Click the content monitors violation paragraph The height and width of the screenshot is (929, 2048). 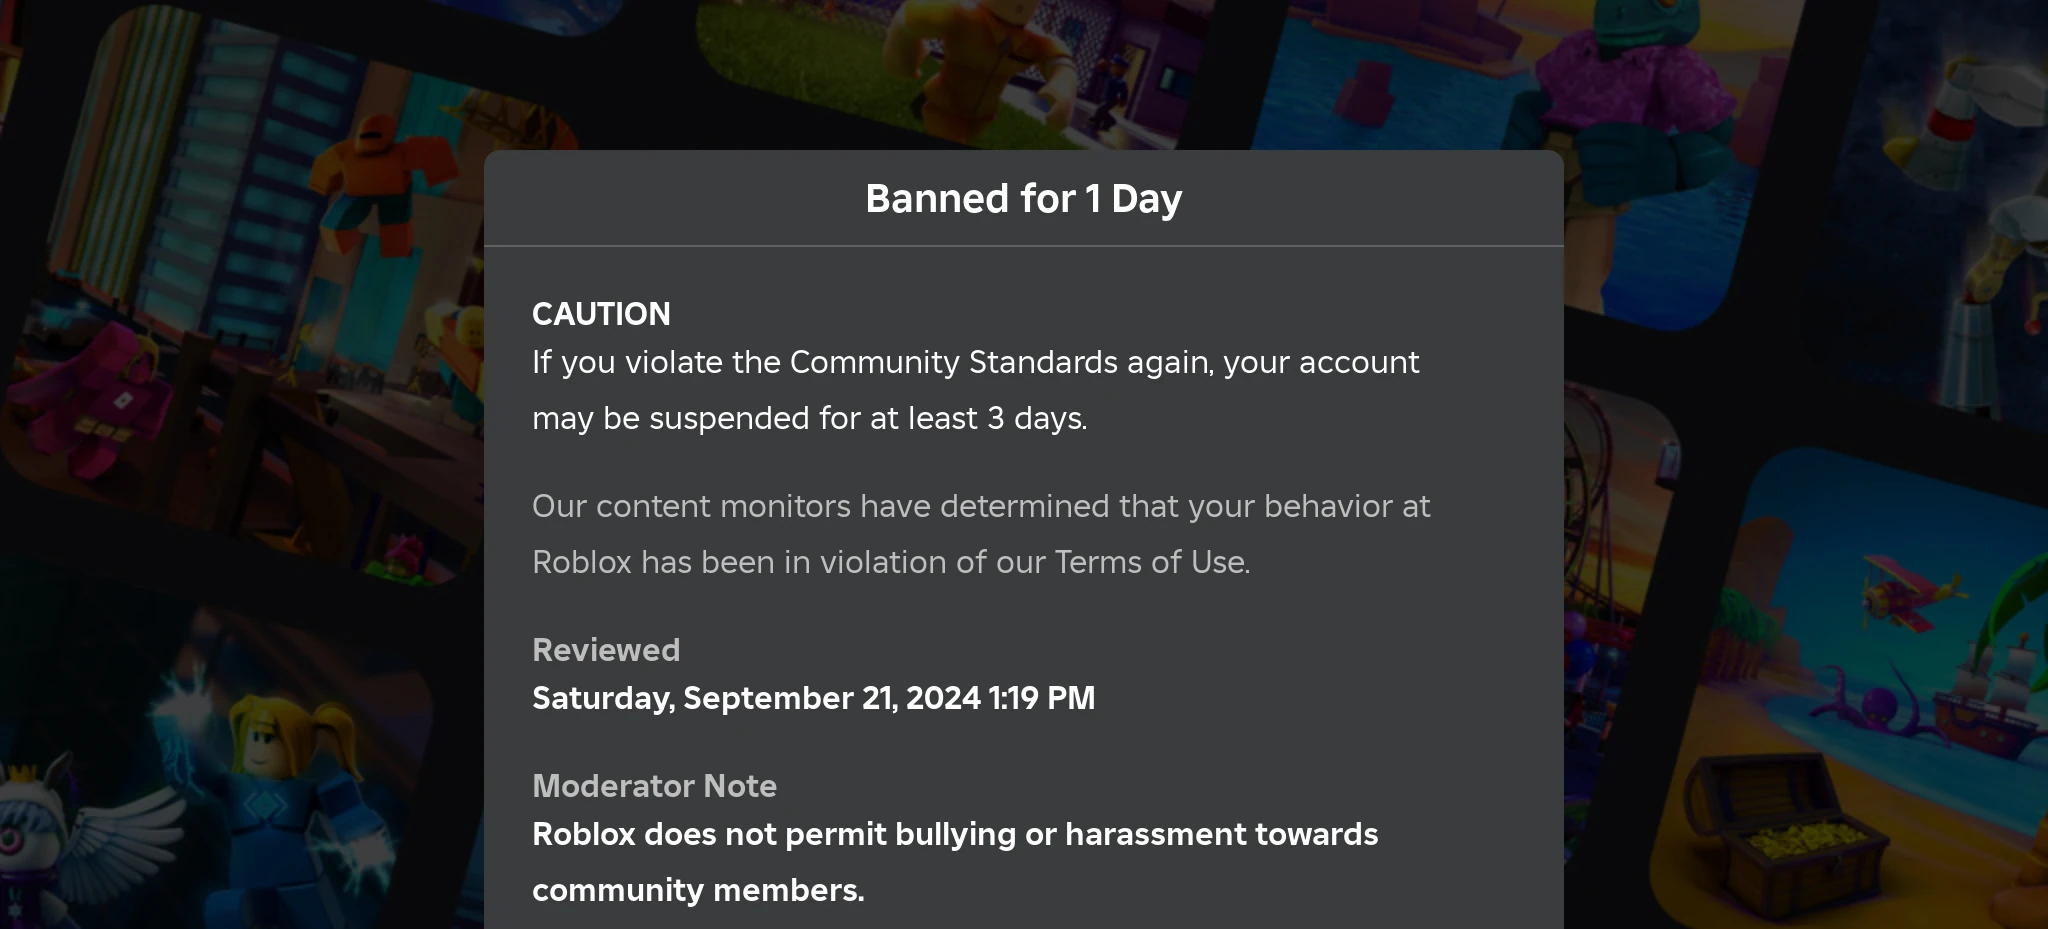point(980,507)
